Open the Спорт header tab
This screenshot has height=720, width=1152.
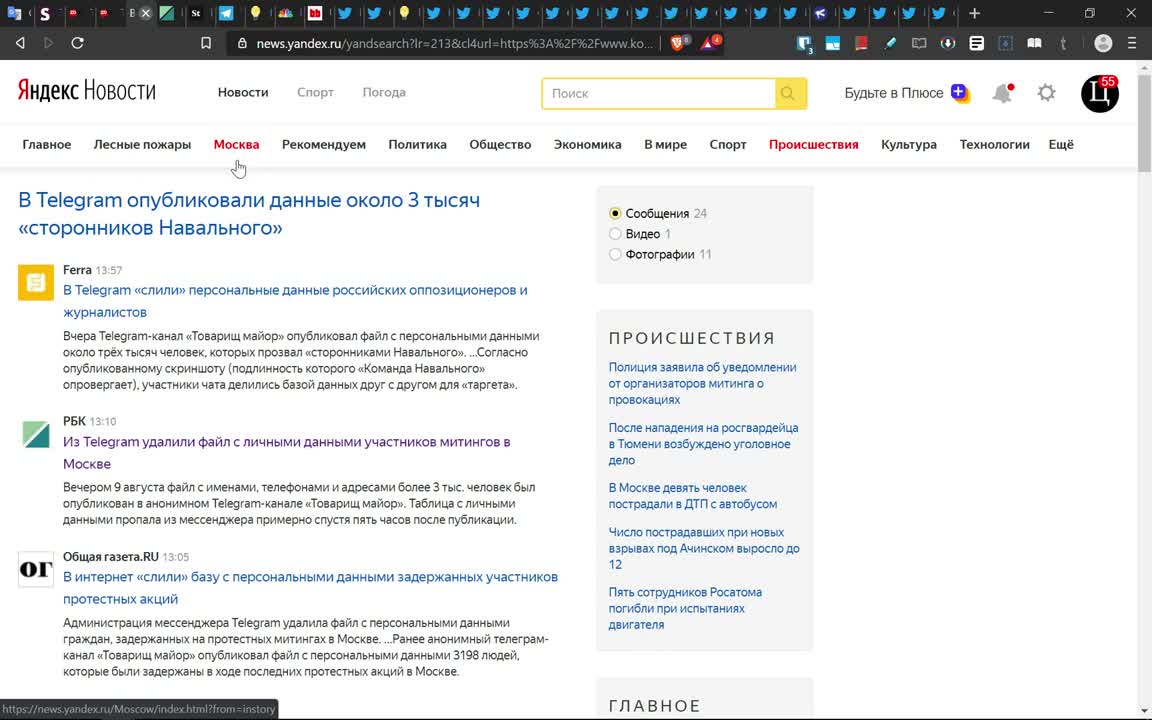pos(315,93)
